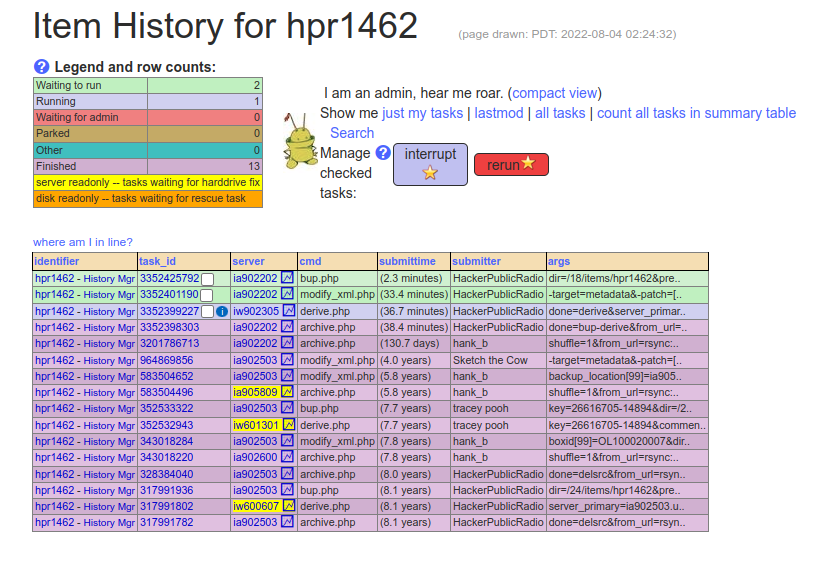The image size is (813, 575).
Task: Open server link iw601301
Action: click(256, 425)
